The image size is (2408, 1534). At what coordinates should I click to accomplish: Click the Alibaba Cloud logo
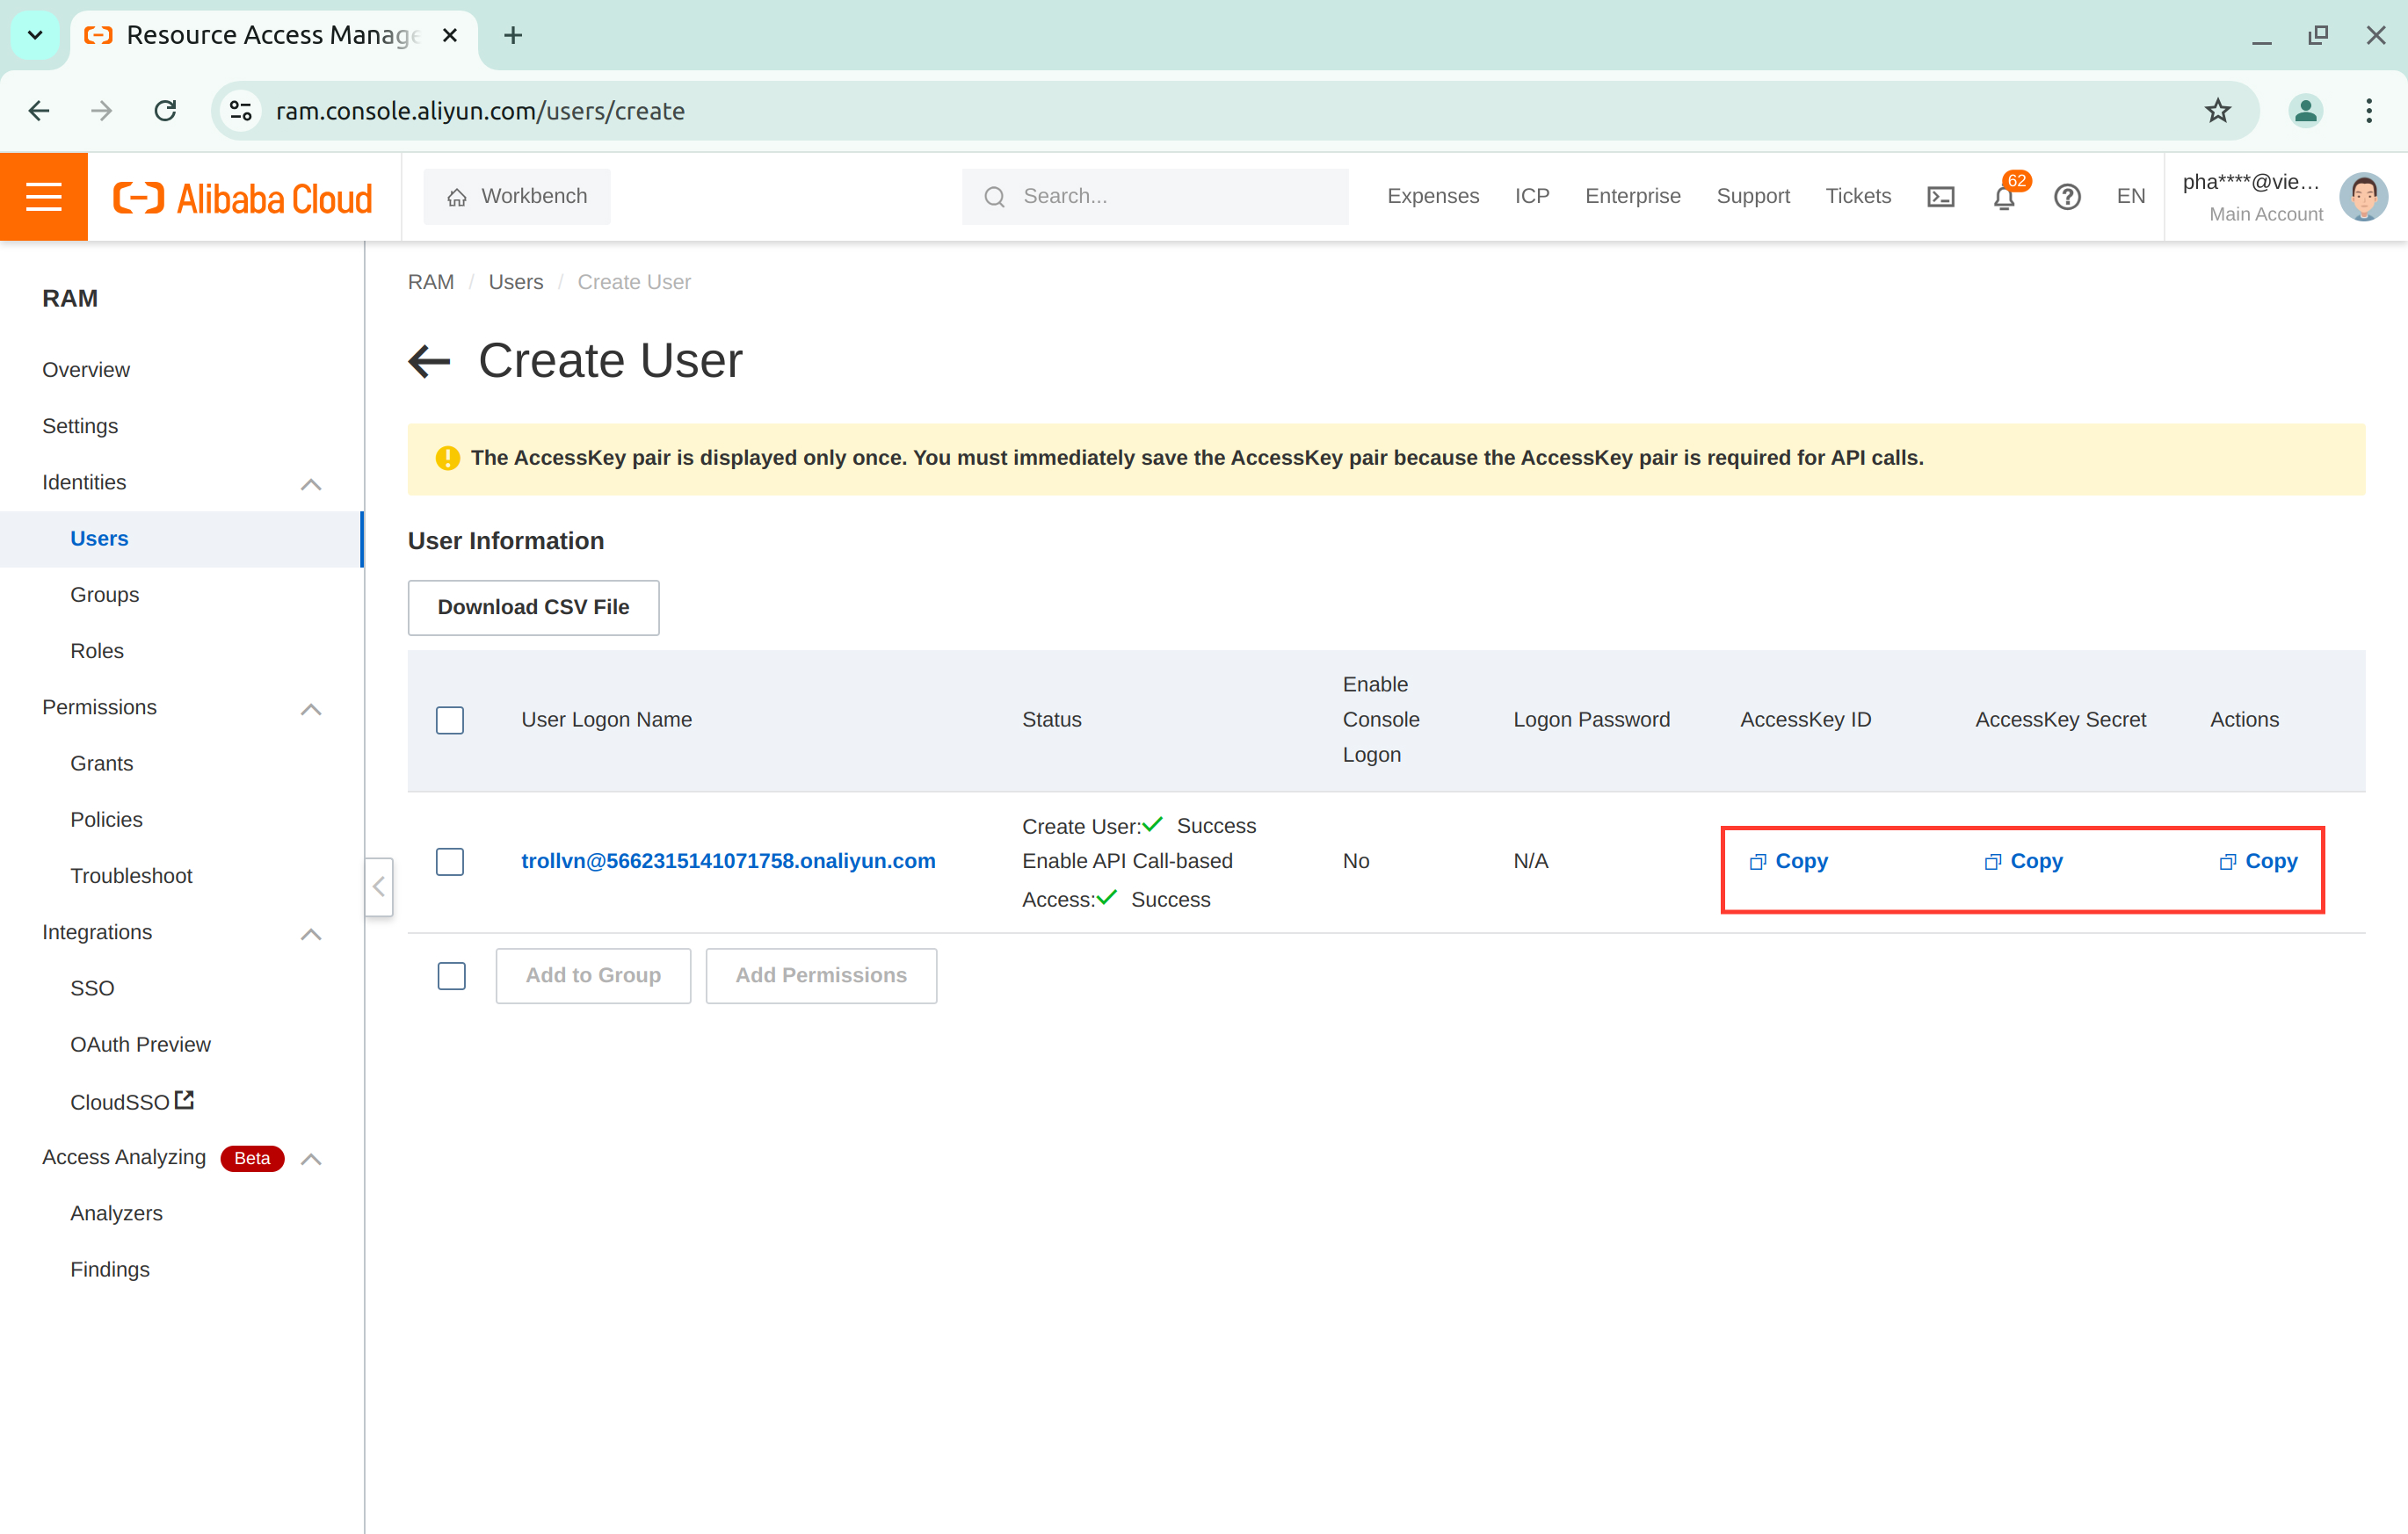[243, 198]
